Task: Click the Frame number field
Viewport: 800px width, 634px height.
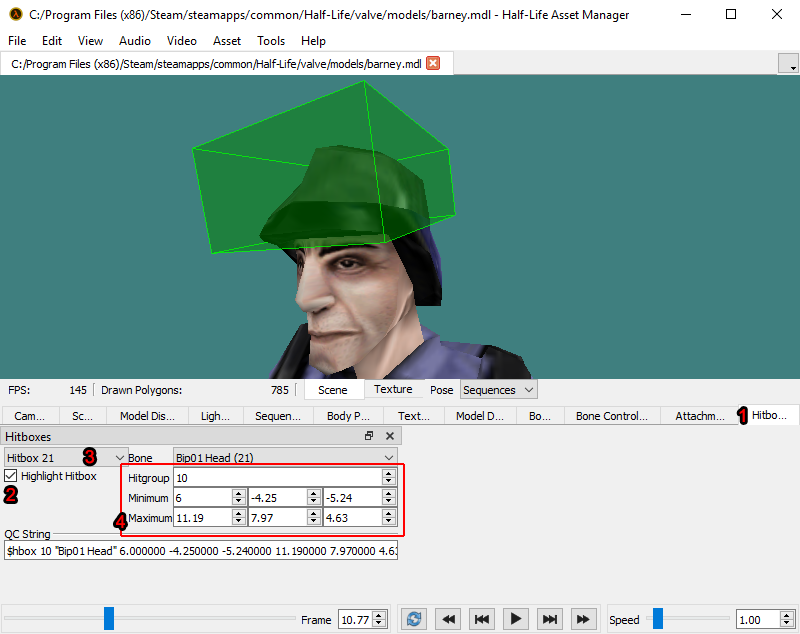Action: pyautogui.click(x=356, y=619)
